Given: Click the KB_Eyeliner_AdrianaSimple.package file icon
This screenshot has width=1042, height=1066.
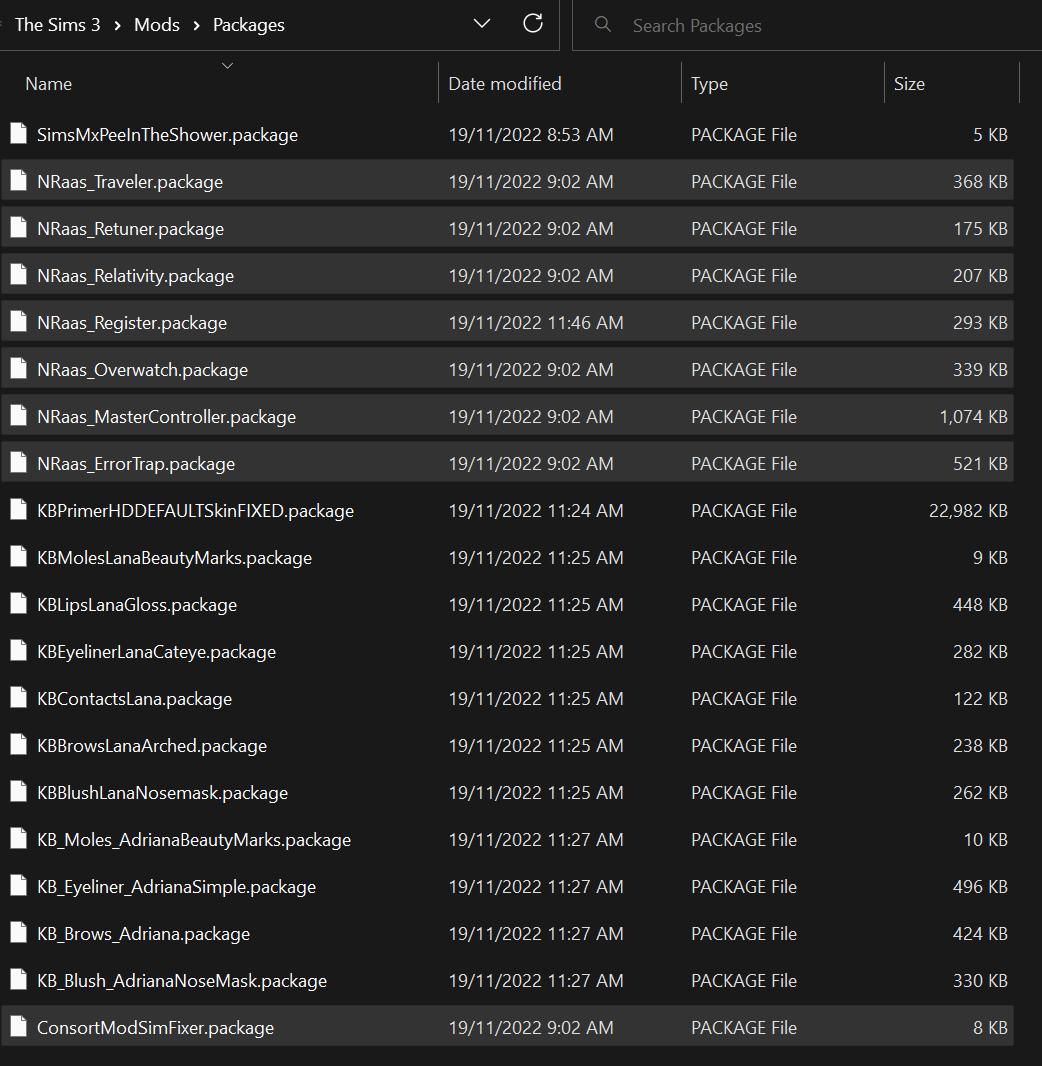Looking at the screenshot, I should pyautogui.click(x=18, y=885).
